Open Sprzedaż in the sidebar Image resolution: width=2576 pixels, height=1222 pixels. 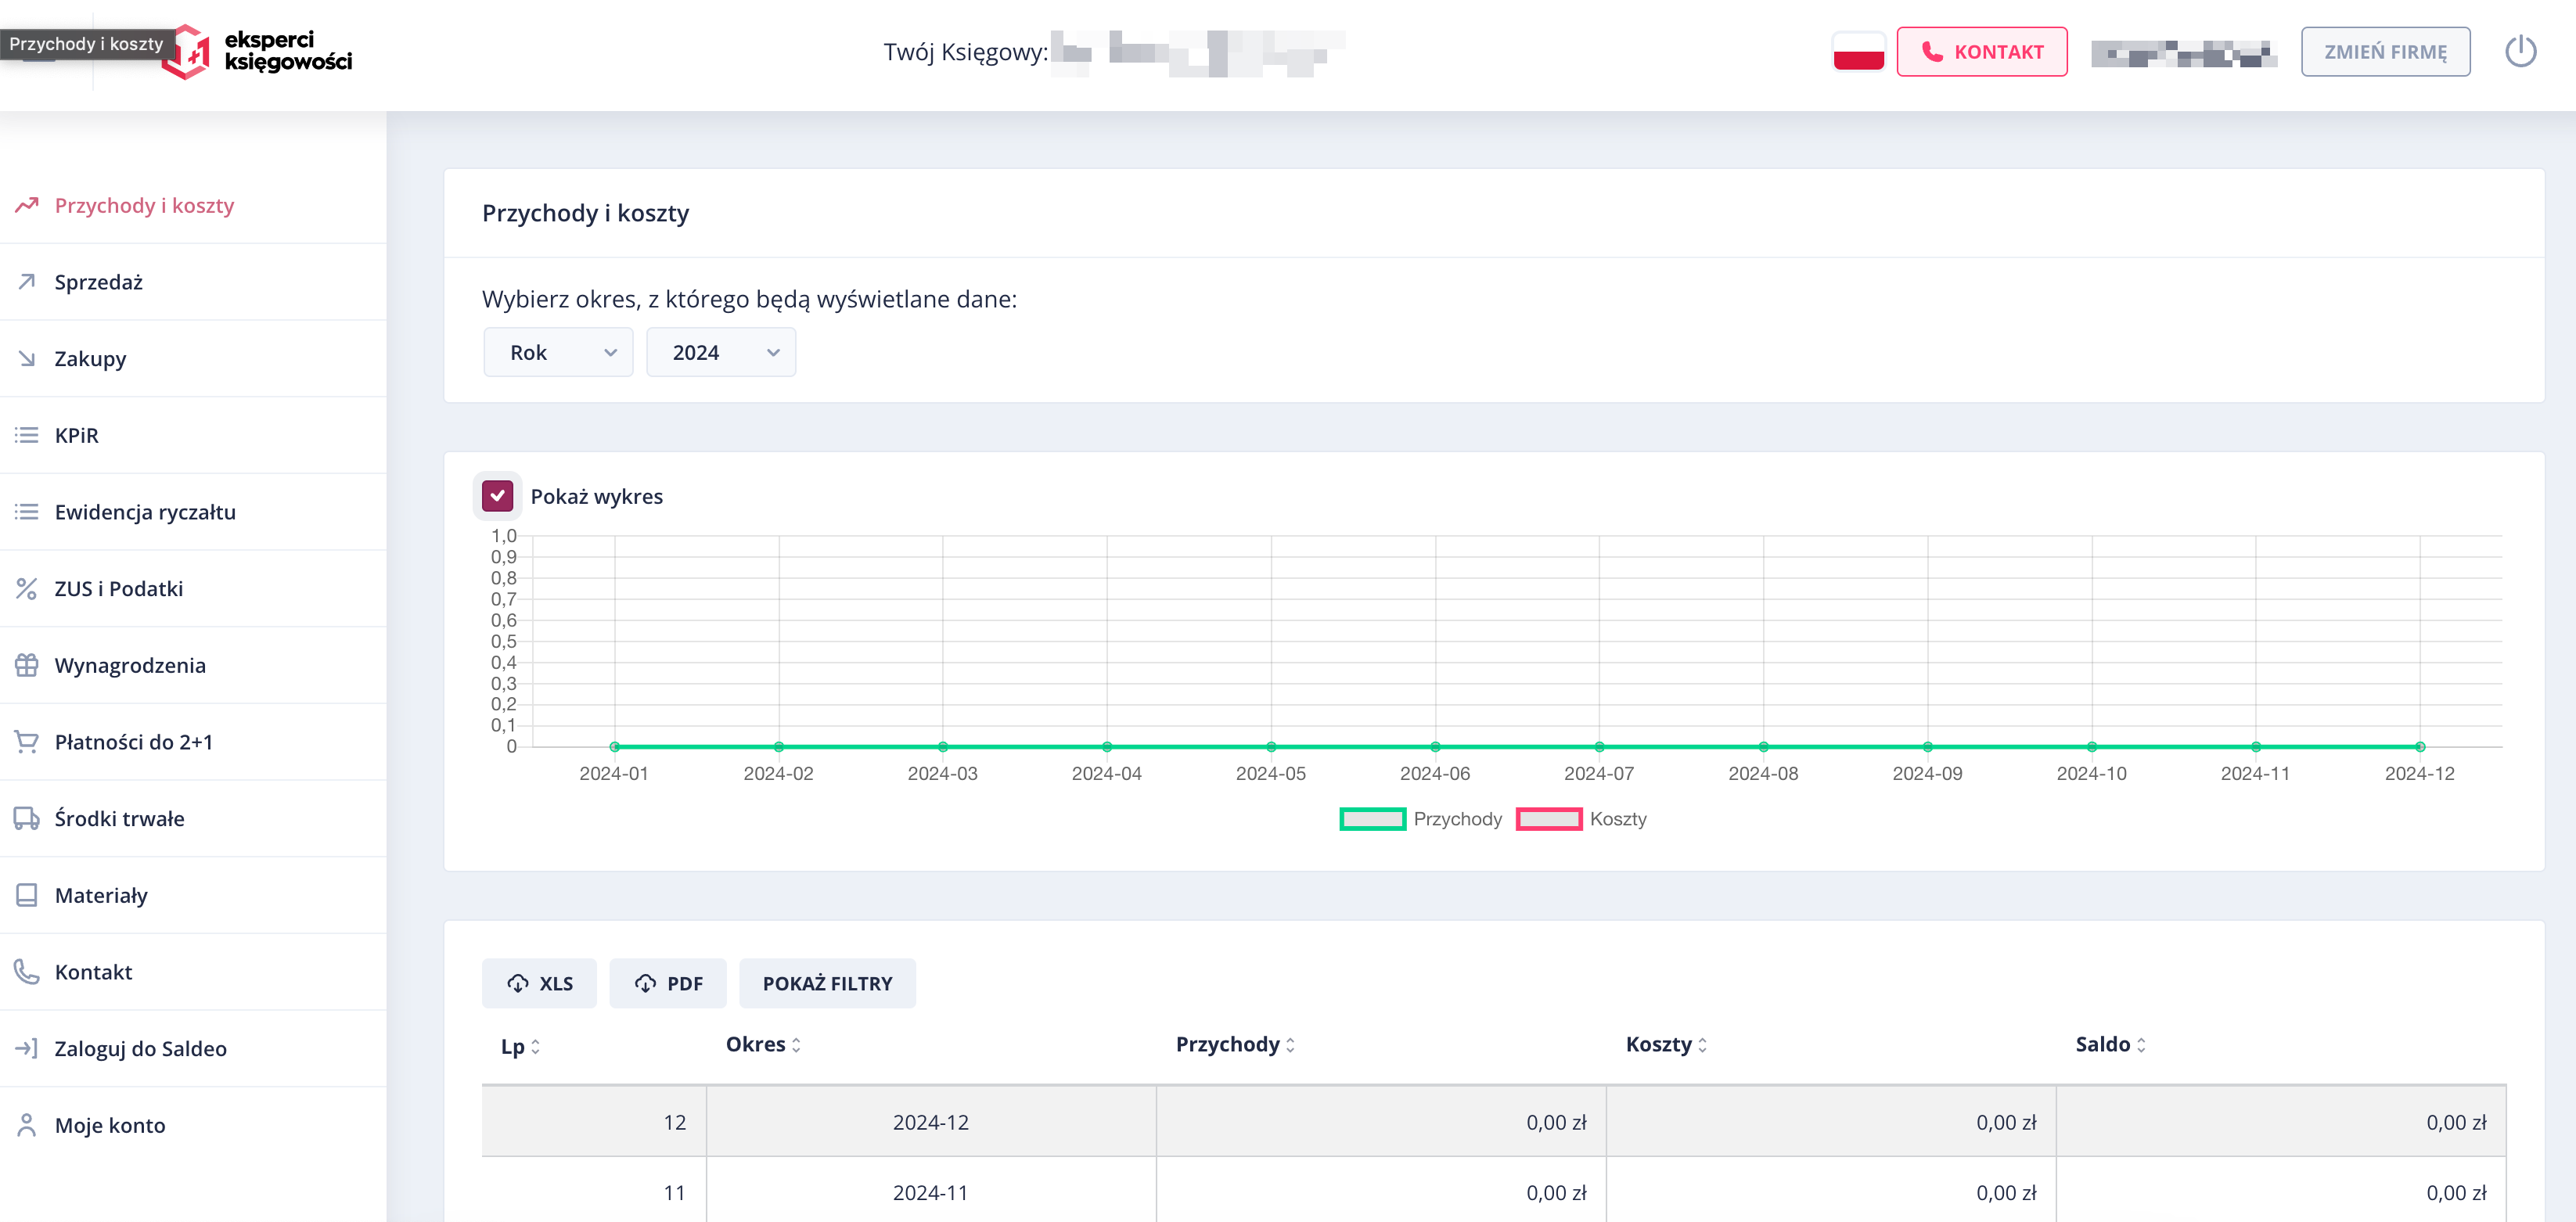tap(98, 282)
